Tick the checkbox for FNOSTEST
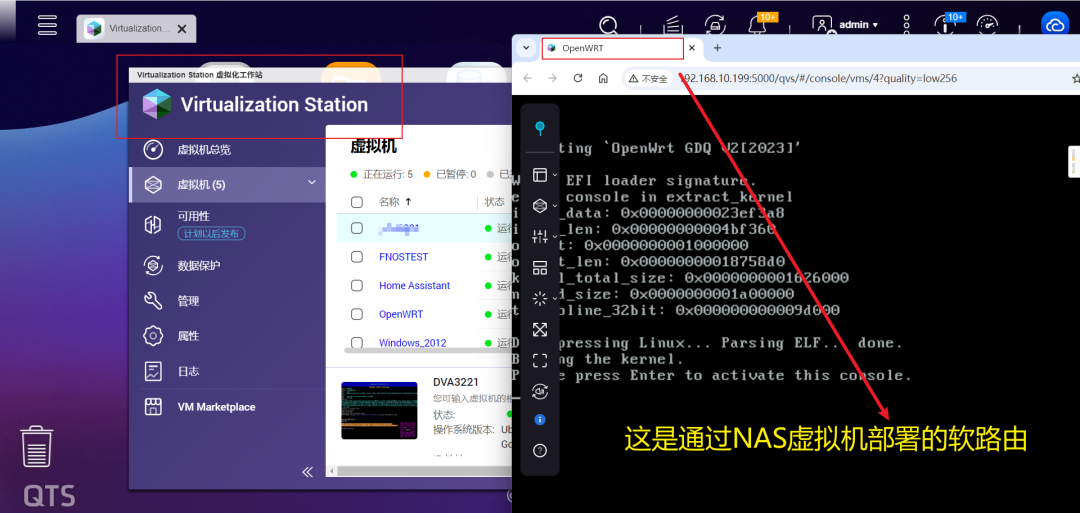The width and height of the screenshot is (1080, 513). tap(357, 257)
